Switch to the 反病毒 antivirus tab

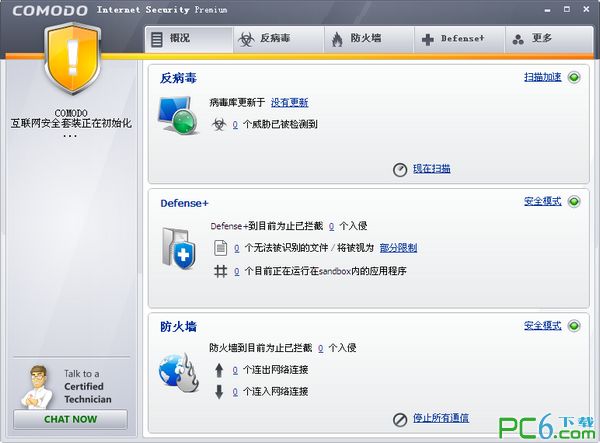click(279, 39)
